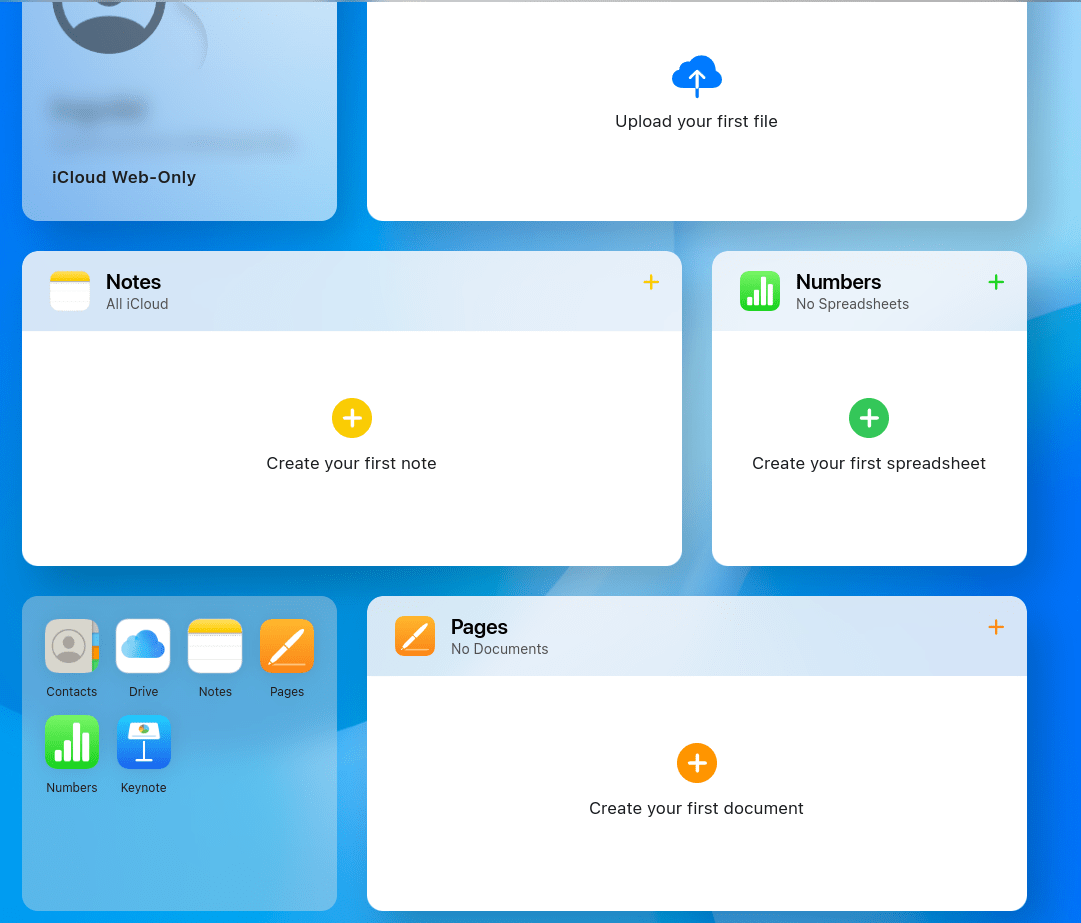
Task: Click the plus in the Pages widget header
Action: [996, 627]
